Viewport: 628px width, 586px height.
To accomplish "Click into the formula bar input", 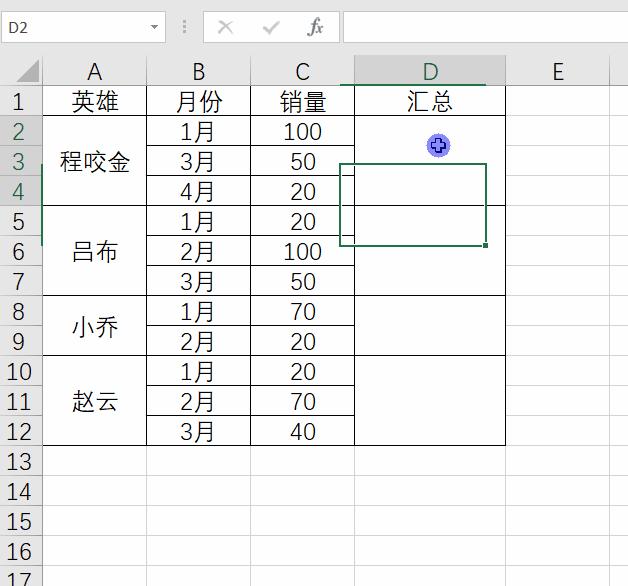I will coord(485,27).
